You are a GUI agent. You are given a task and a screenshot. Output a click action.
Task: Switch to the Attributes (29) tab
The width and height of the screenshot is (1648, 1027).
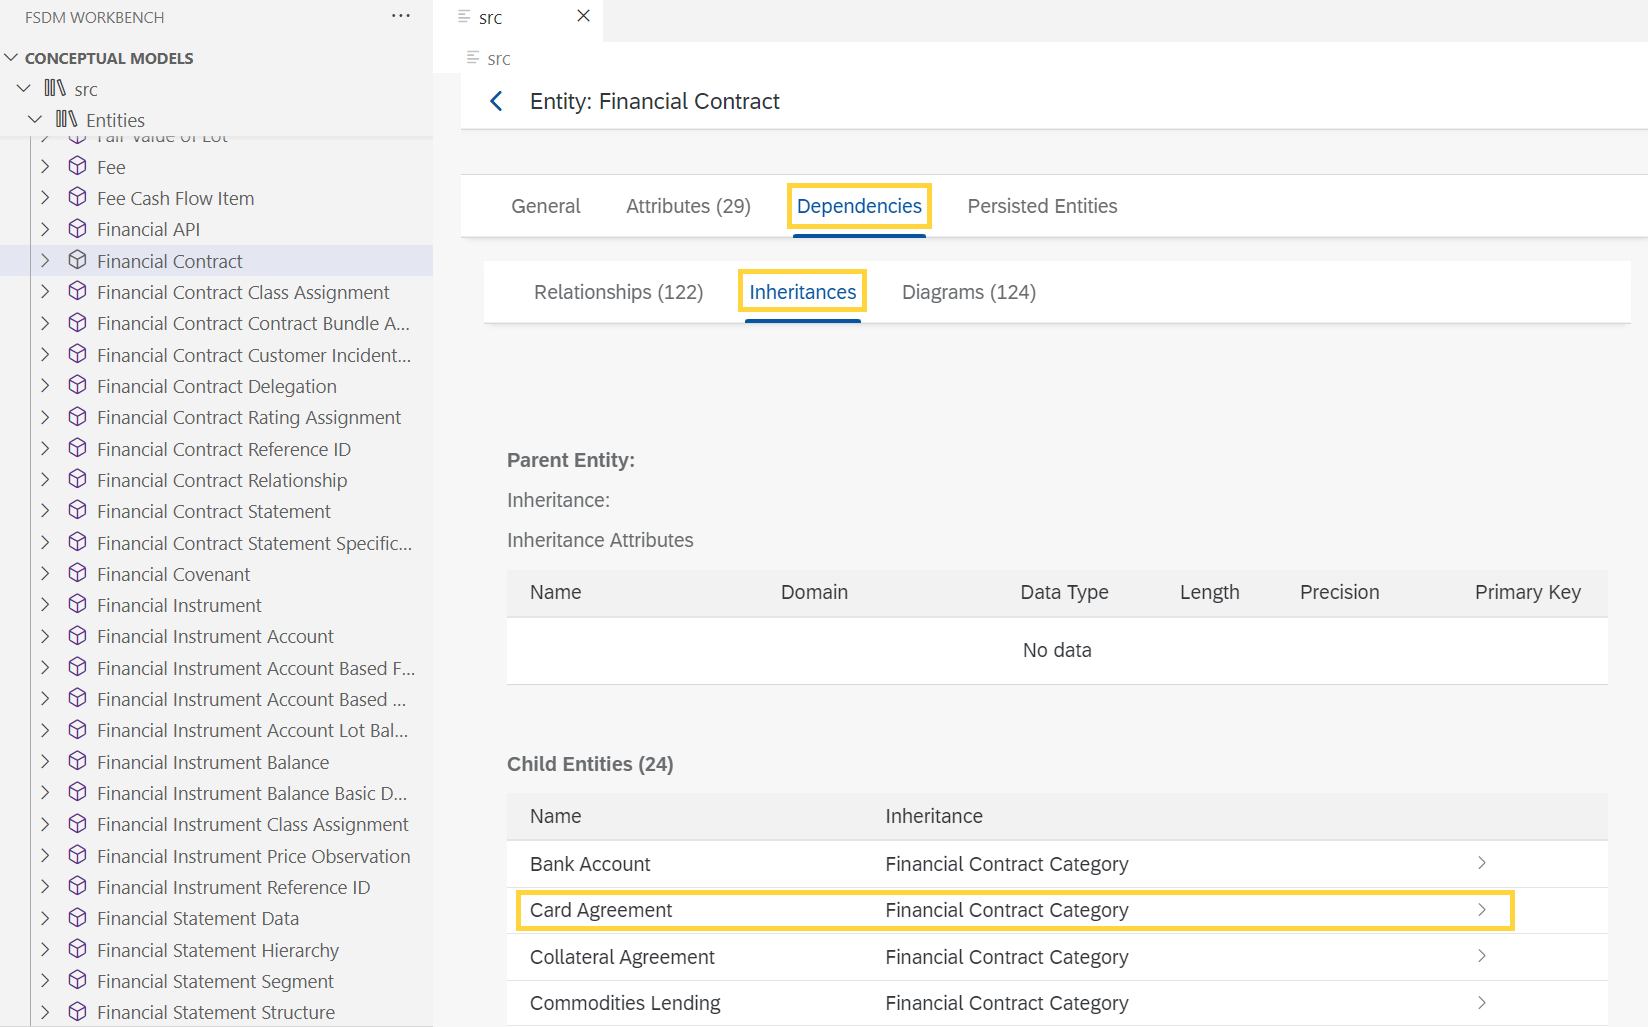point(688,206)
